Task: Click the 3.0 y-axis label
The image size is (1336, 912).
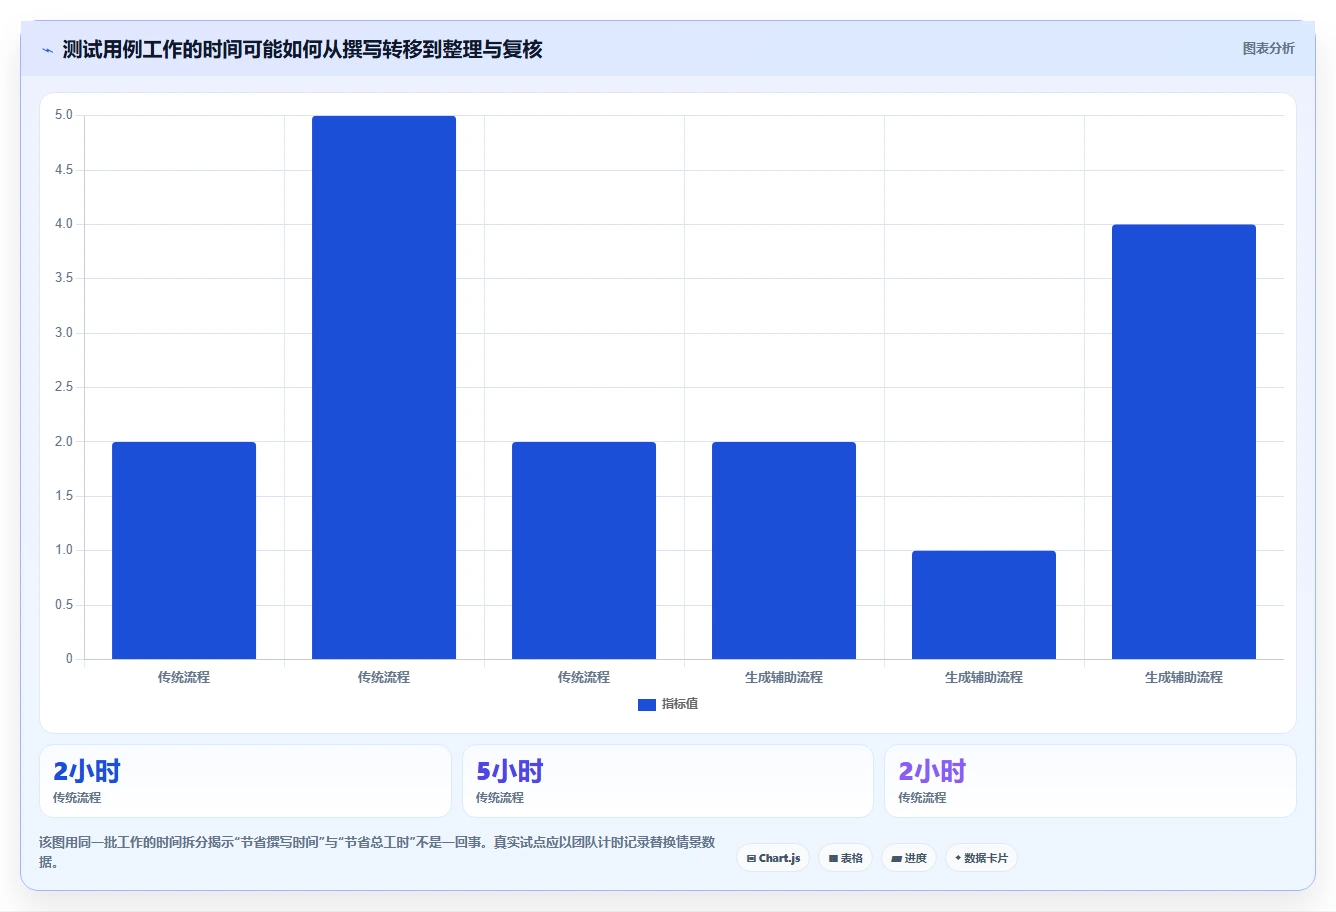Action: pyautogui.click(x=64, y=333)
